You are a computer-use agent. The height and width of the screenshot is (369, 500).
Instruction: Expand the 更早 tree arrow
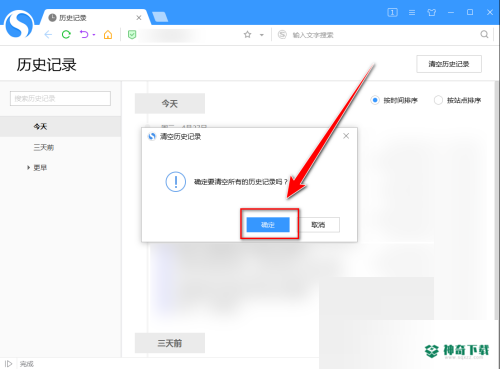pos(28,168)
